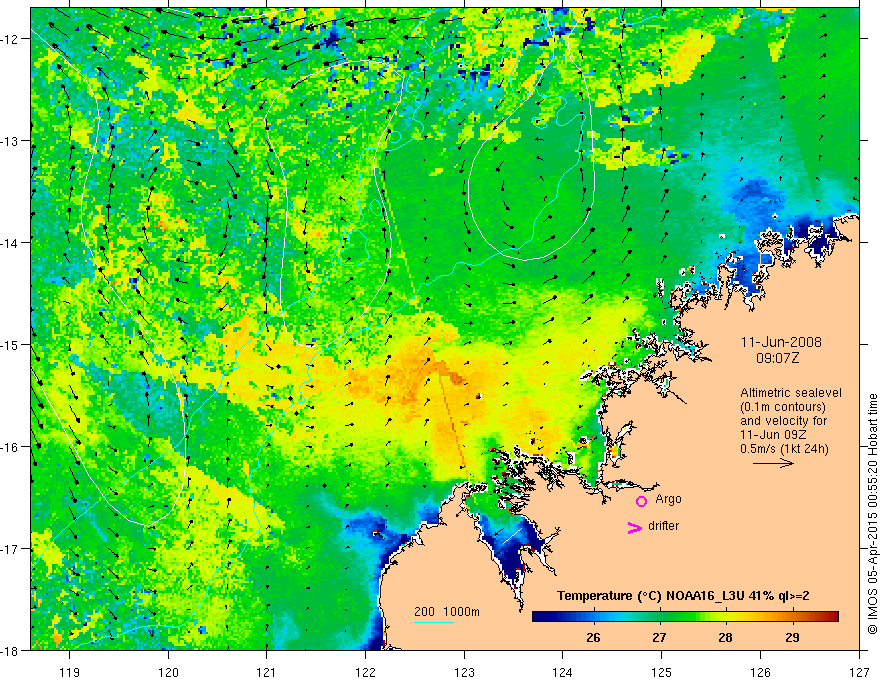Click the magenta drifter arrow symbol
880x680 pixels.
[x=635, y=527]
